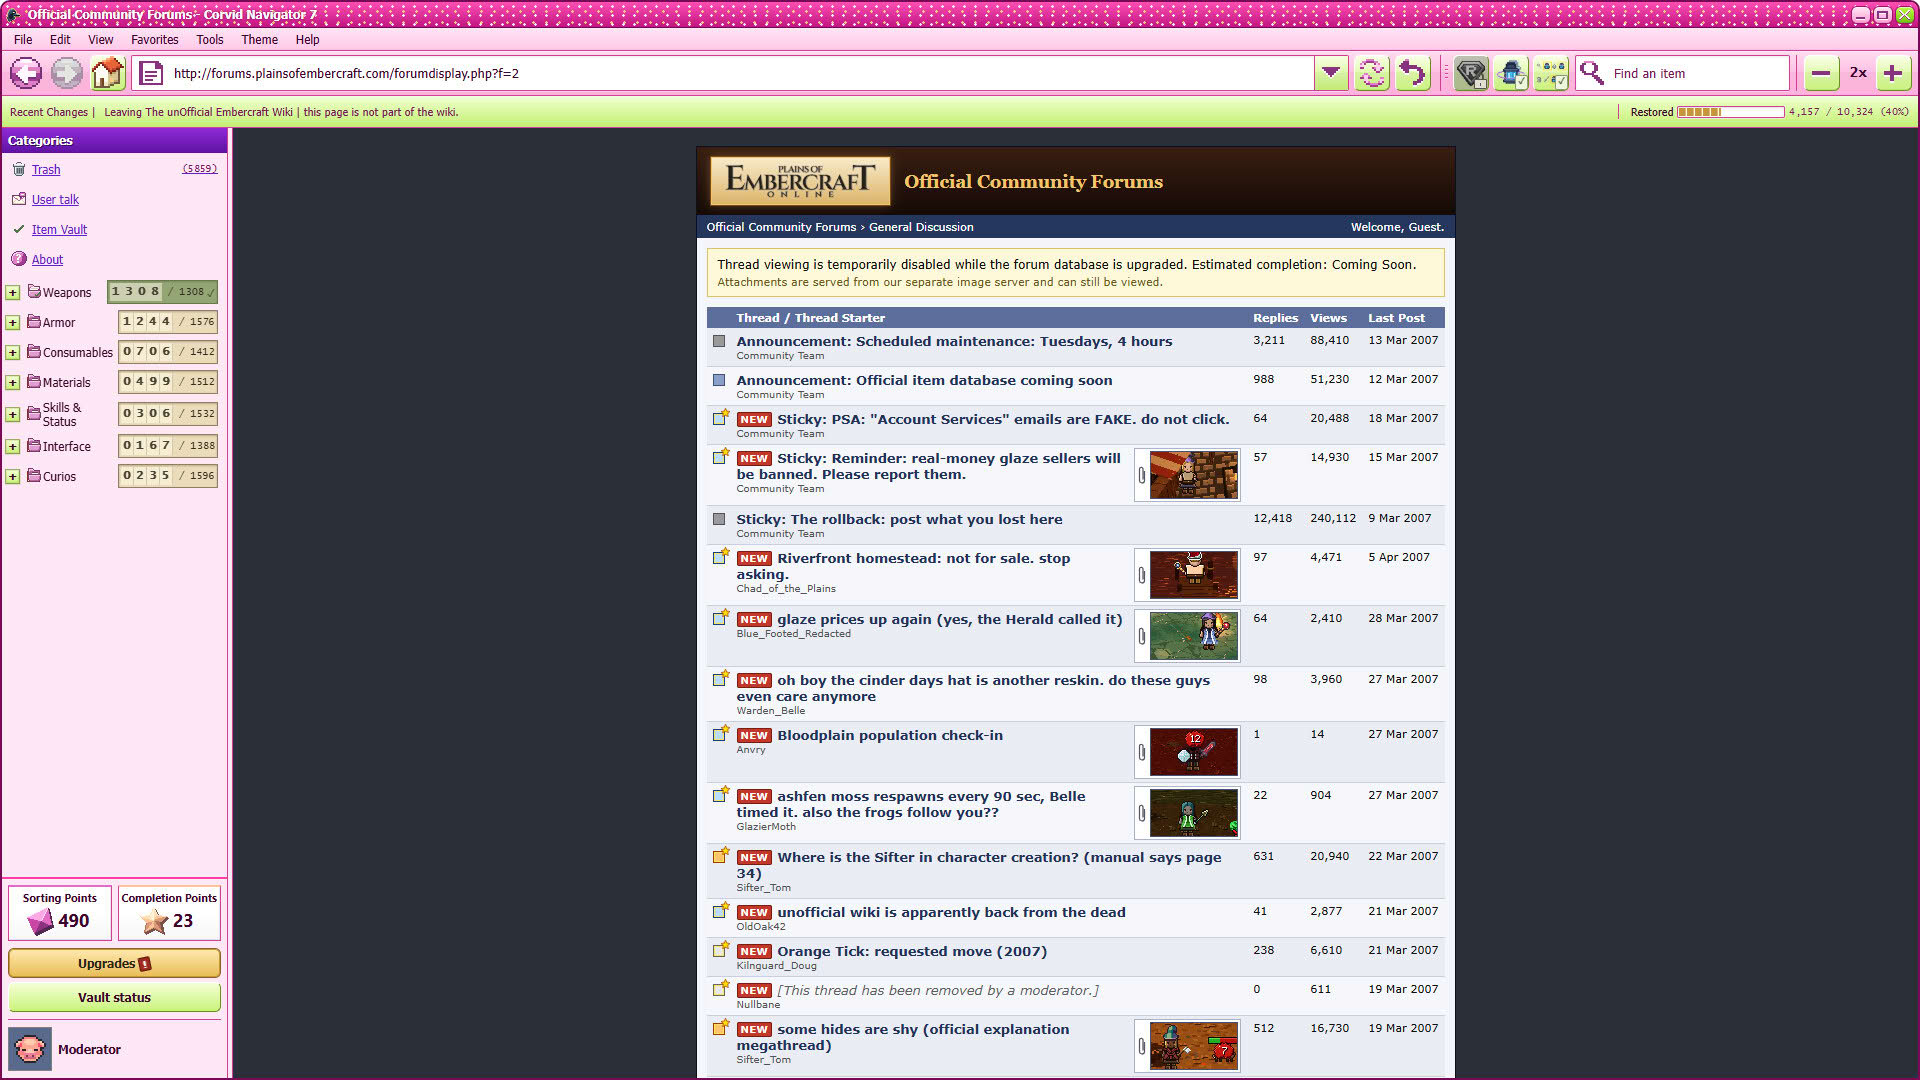Go back with the Back arrow
The height and width of the screenshot is (1080, 1920).
pos(26,73)
